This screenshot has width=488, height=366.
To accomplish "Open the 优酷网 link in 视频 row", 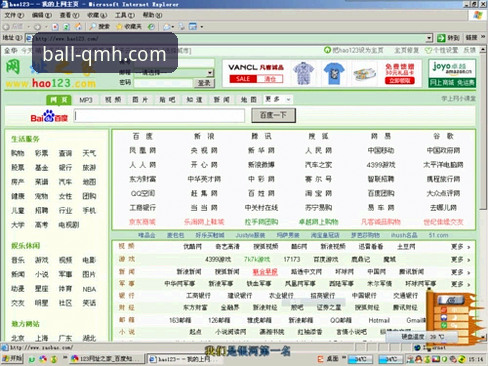I will [x=192, y=247].
